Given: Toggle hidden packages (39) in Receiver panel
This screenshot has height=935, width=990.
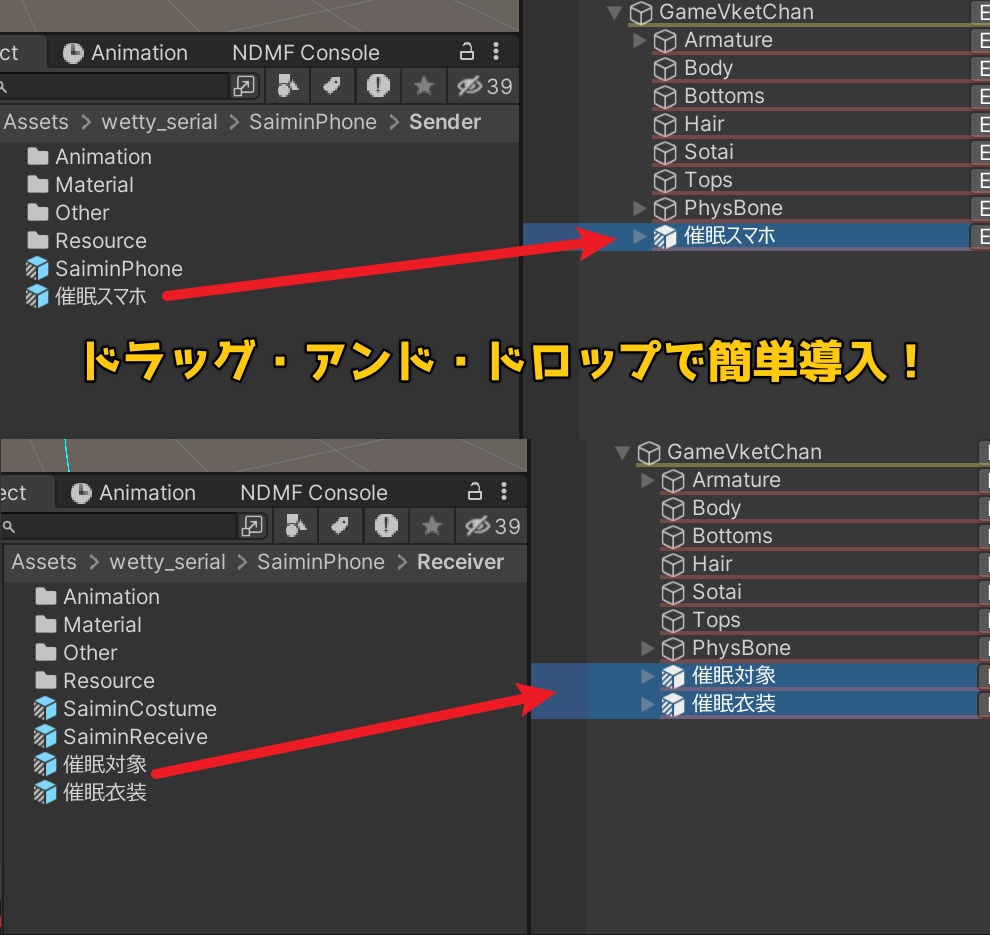Looking at the screenshot, I should pyautogui.click(x=492, y=525).
